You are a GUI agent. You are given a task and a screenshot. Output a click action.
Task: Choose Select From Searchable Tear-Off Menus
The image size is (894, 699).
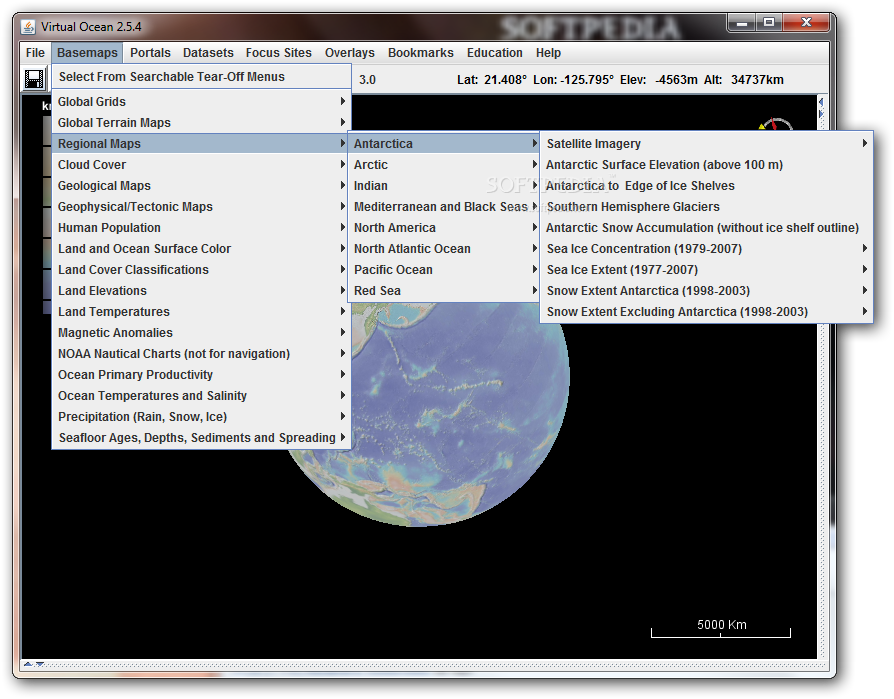click(201, 77)
